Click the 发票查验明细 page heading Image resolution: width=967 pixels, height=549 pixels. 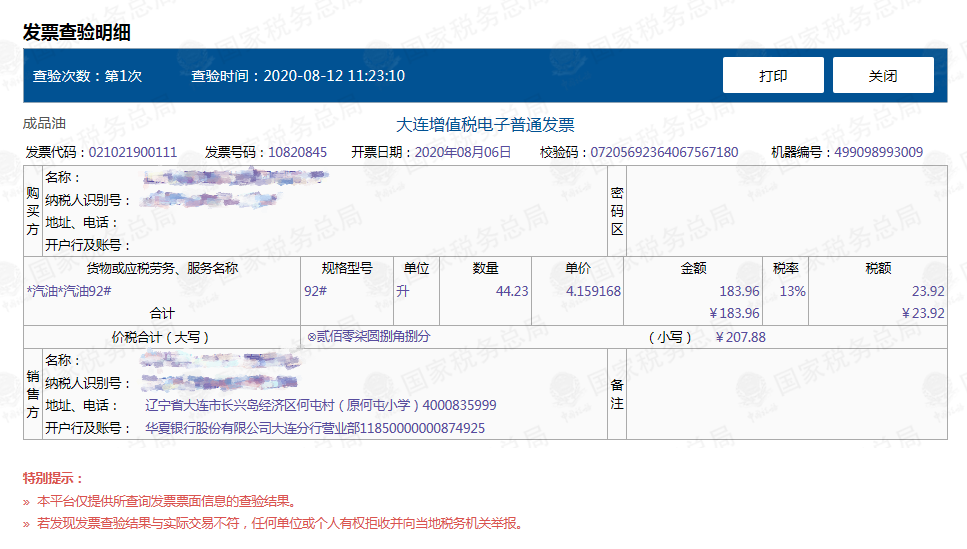click(x=77, y=32)
